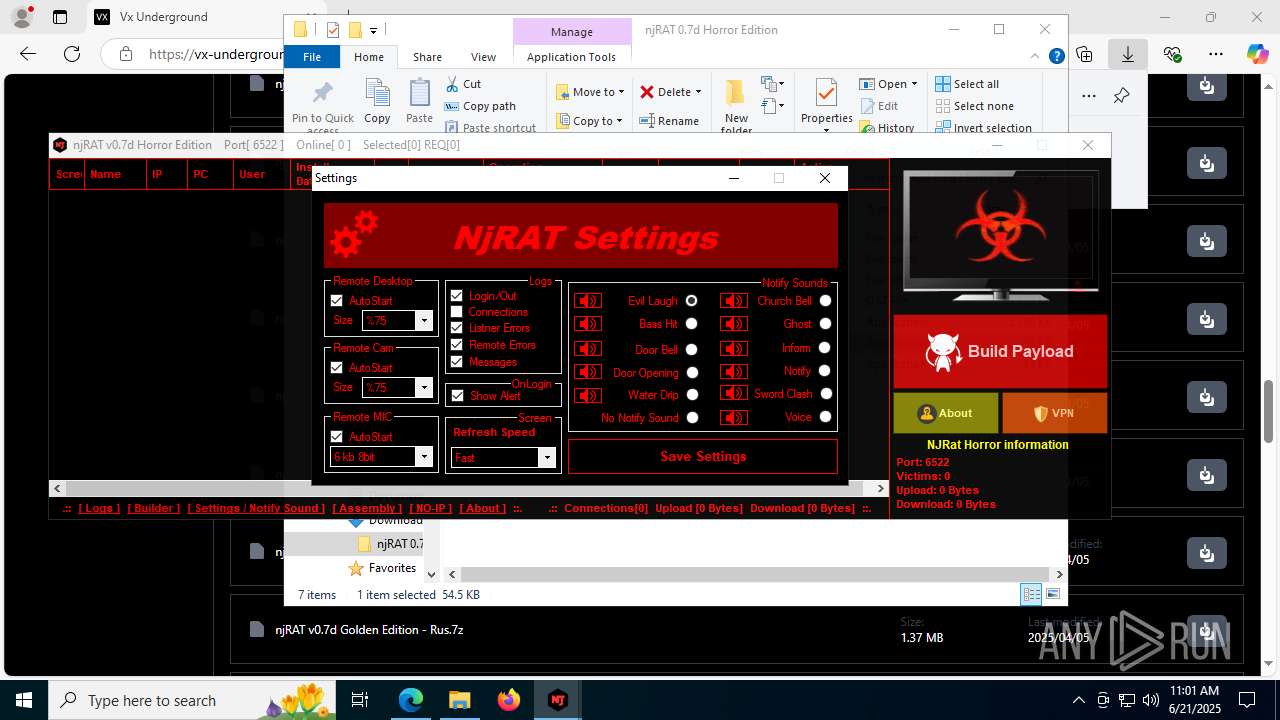1280x720 pixels.
Task: Play the Water Drip sound preview
Action: [588, 394]
